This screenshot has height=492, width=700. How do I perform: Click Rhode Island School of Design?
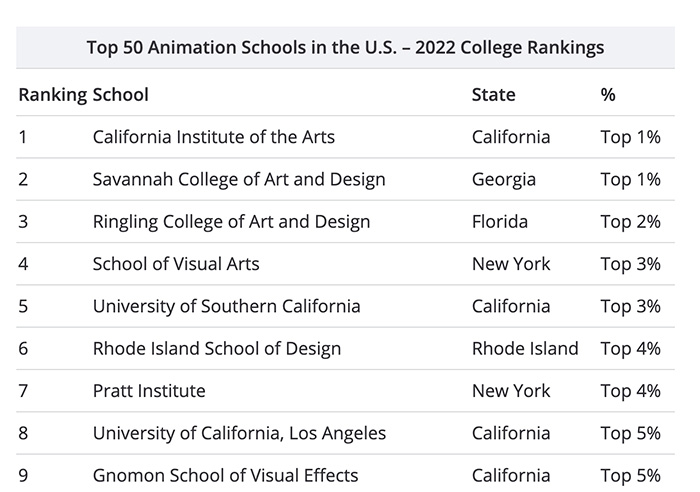[216, 349]
